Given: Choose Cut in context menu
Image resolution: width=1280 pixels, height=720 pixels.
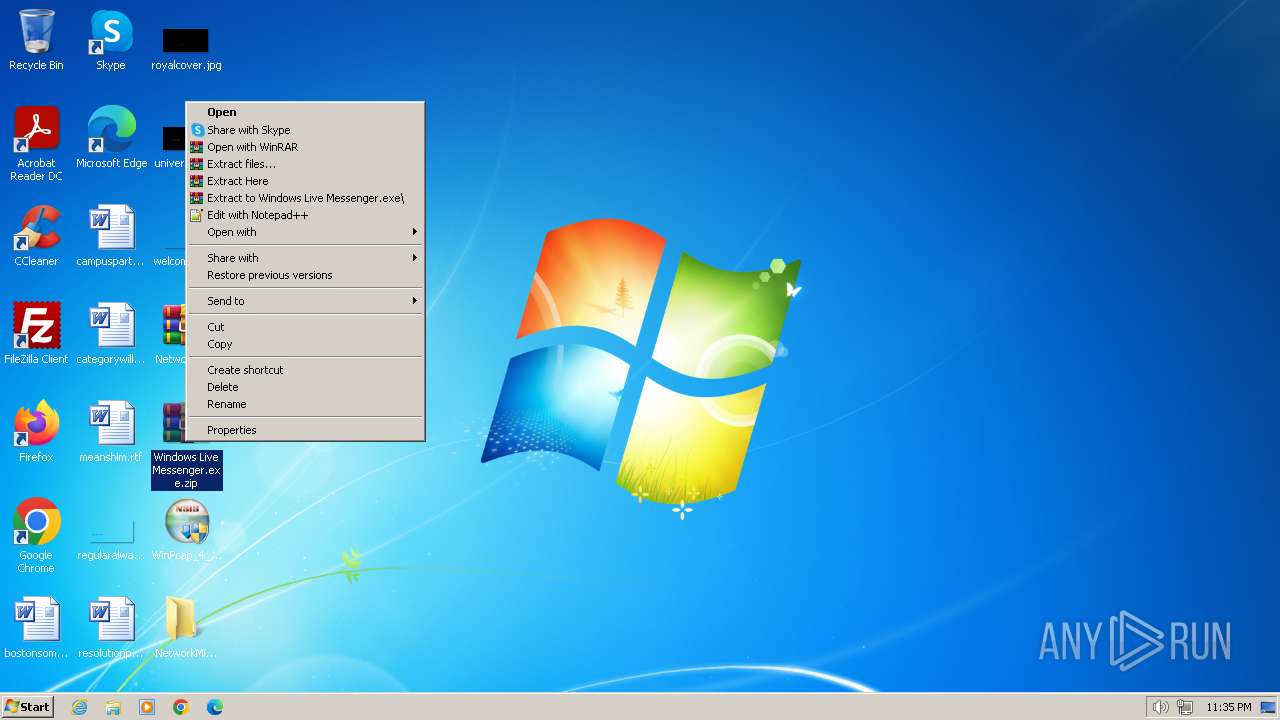Looking at the screenshot, I should coord(306,327).
